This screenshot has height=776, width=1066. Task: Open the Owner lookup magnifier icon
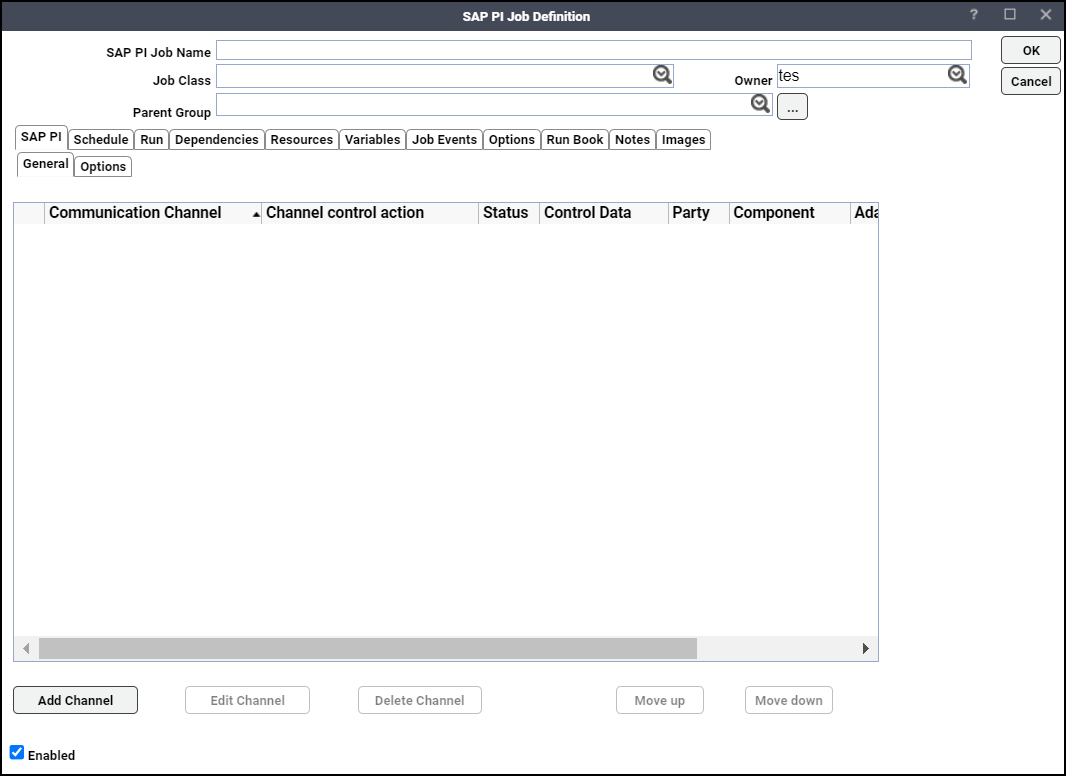click(957, 75)
